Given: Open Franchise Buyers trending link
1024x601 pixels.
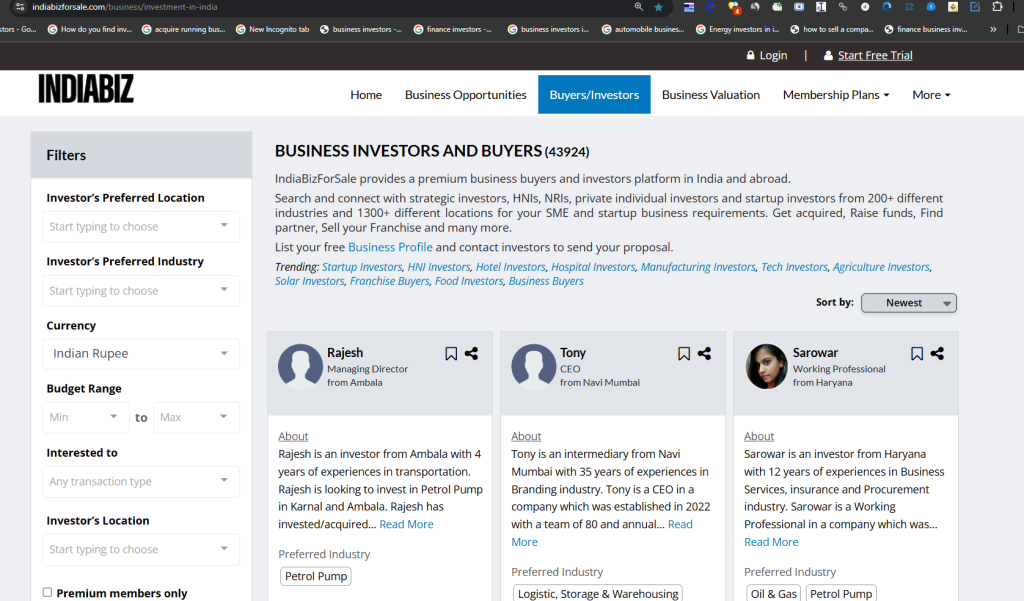Looking at the screenshot, I should pos(390,282).
